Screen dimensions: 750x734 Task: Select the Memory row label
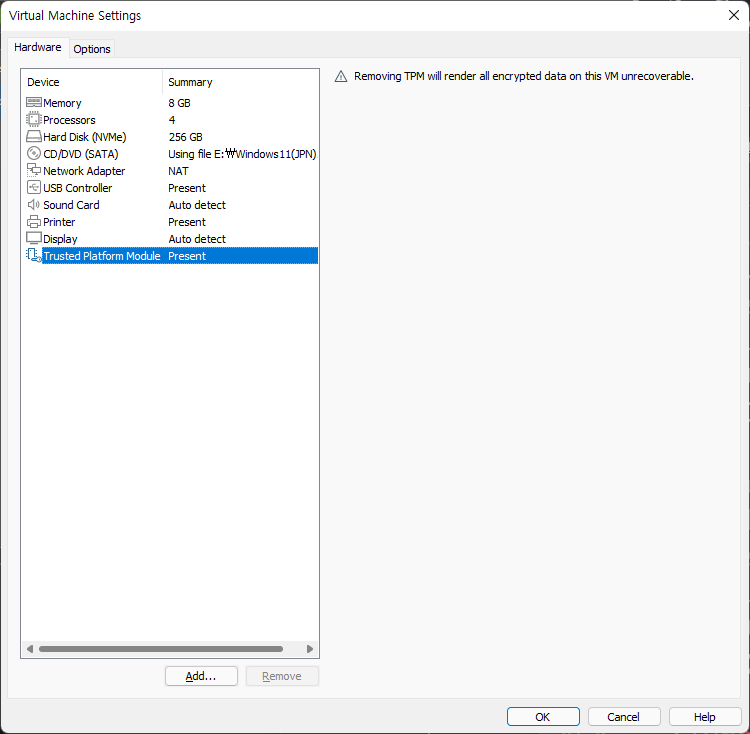pyautogui.click(x=62, y=103)
